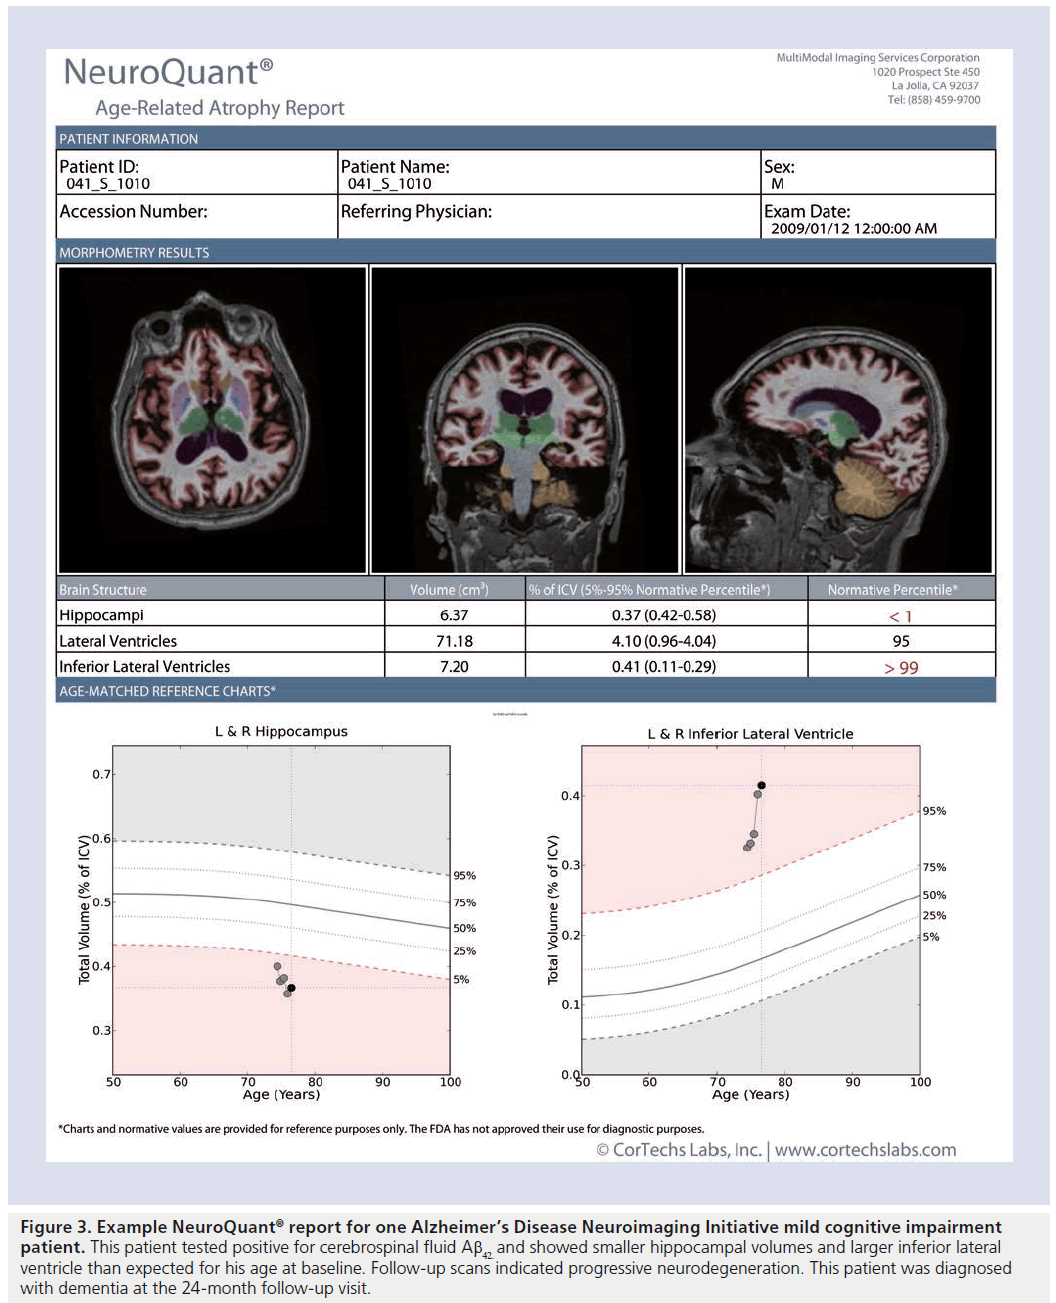Select the Hippocampi row label
The image size is (1056, 1303).
(101, 615)
